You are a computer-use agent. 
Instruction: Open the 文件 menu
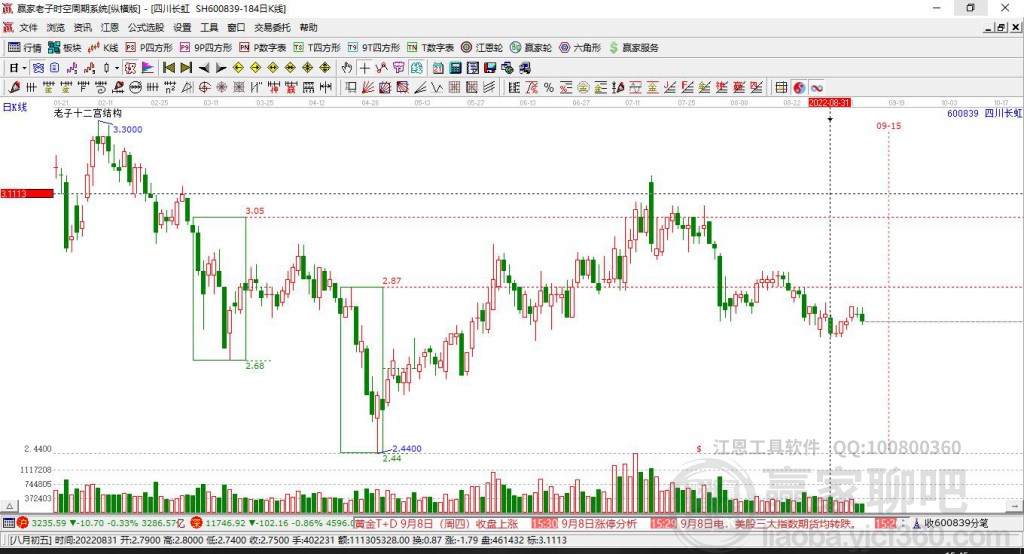coord(28,27)
